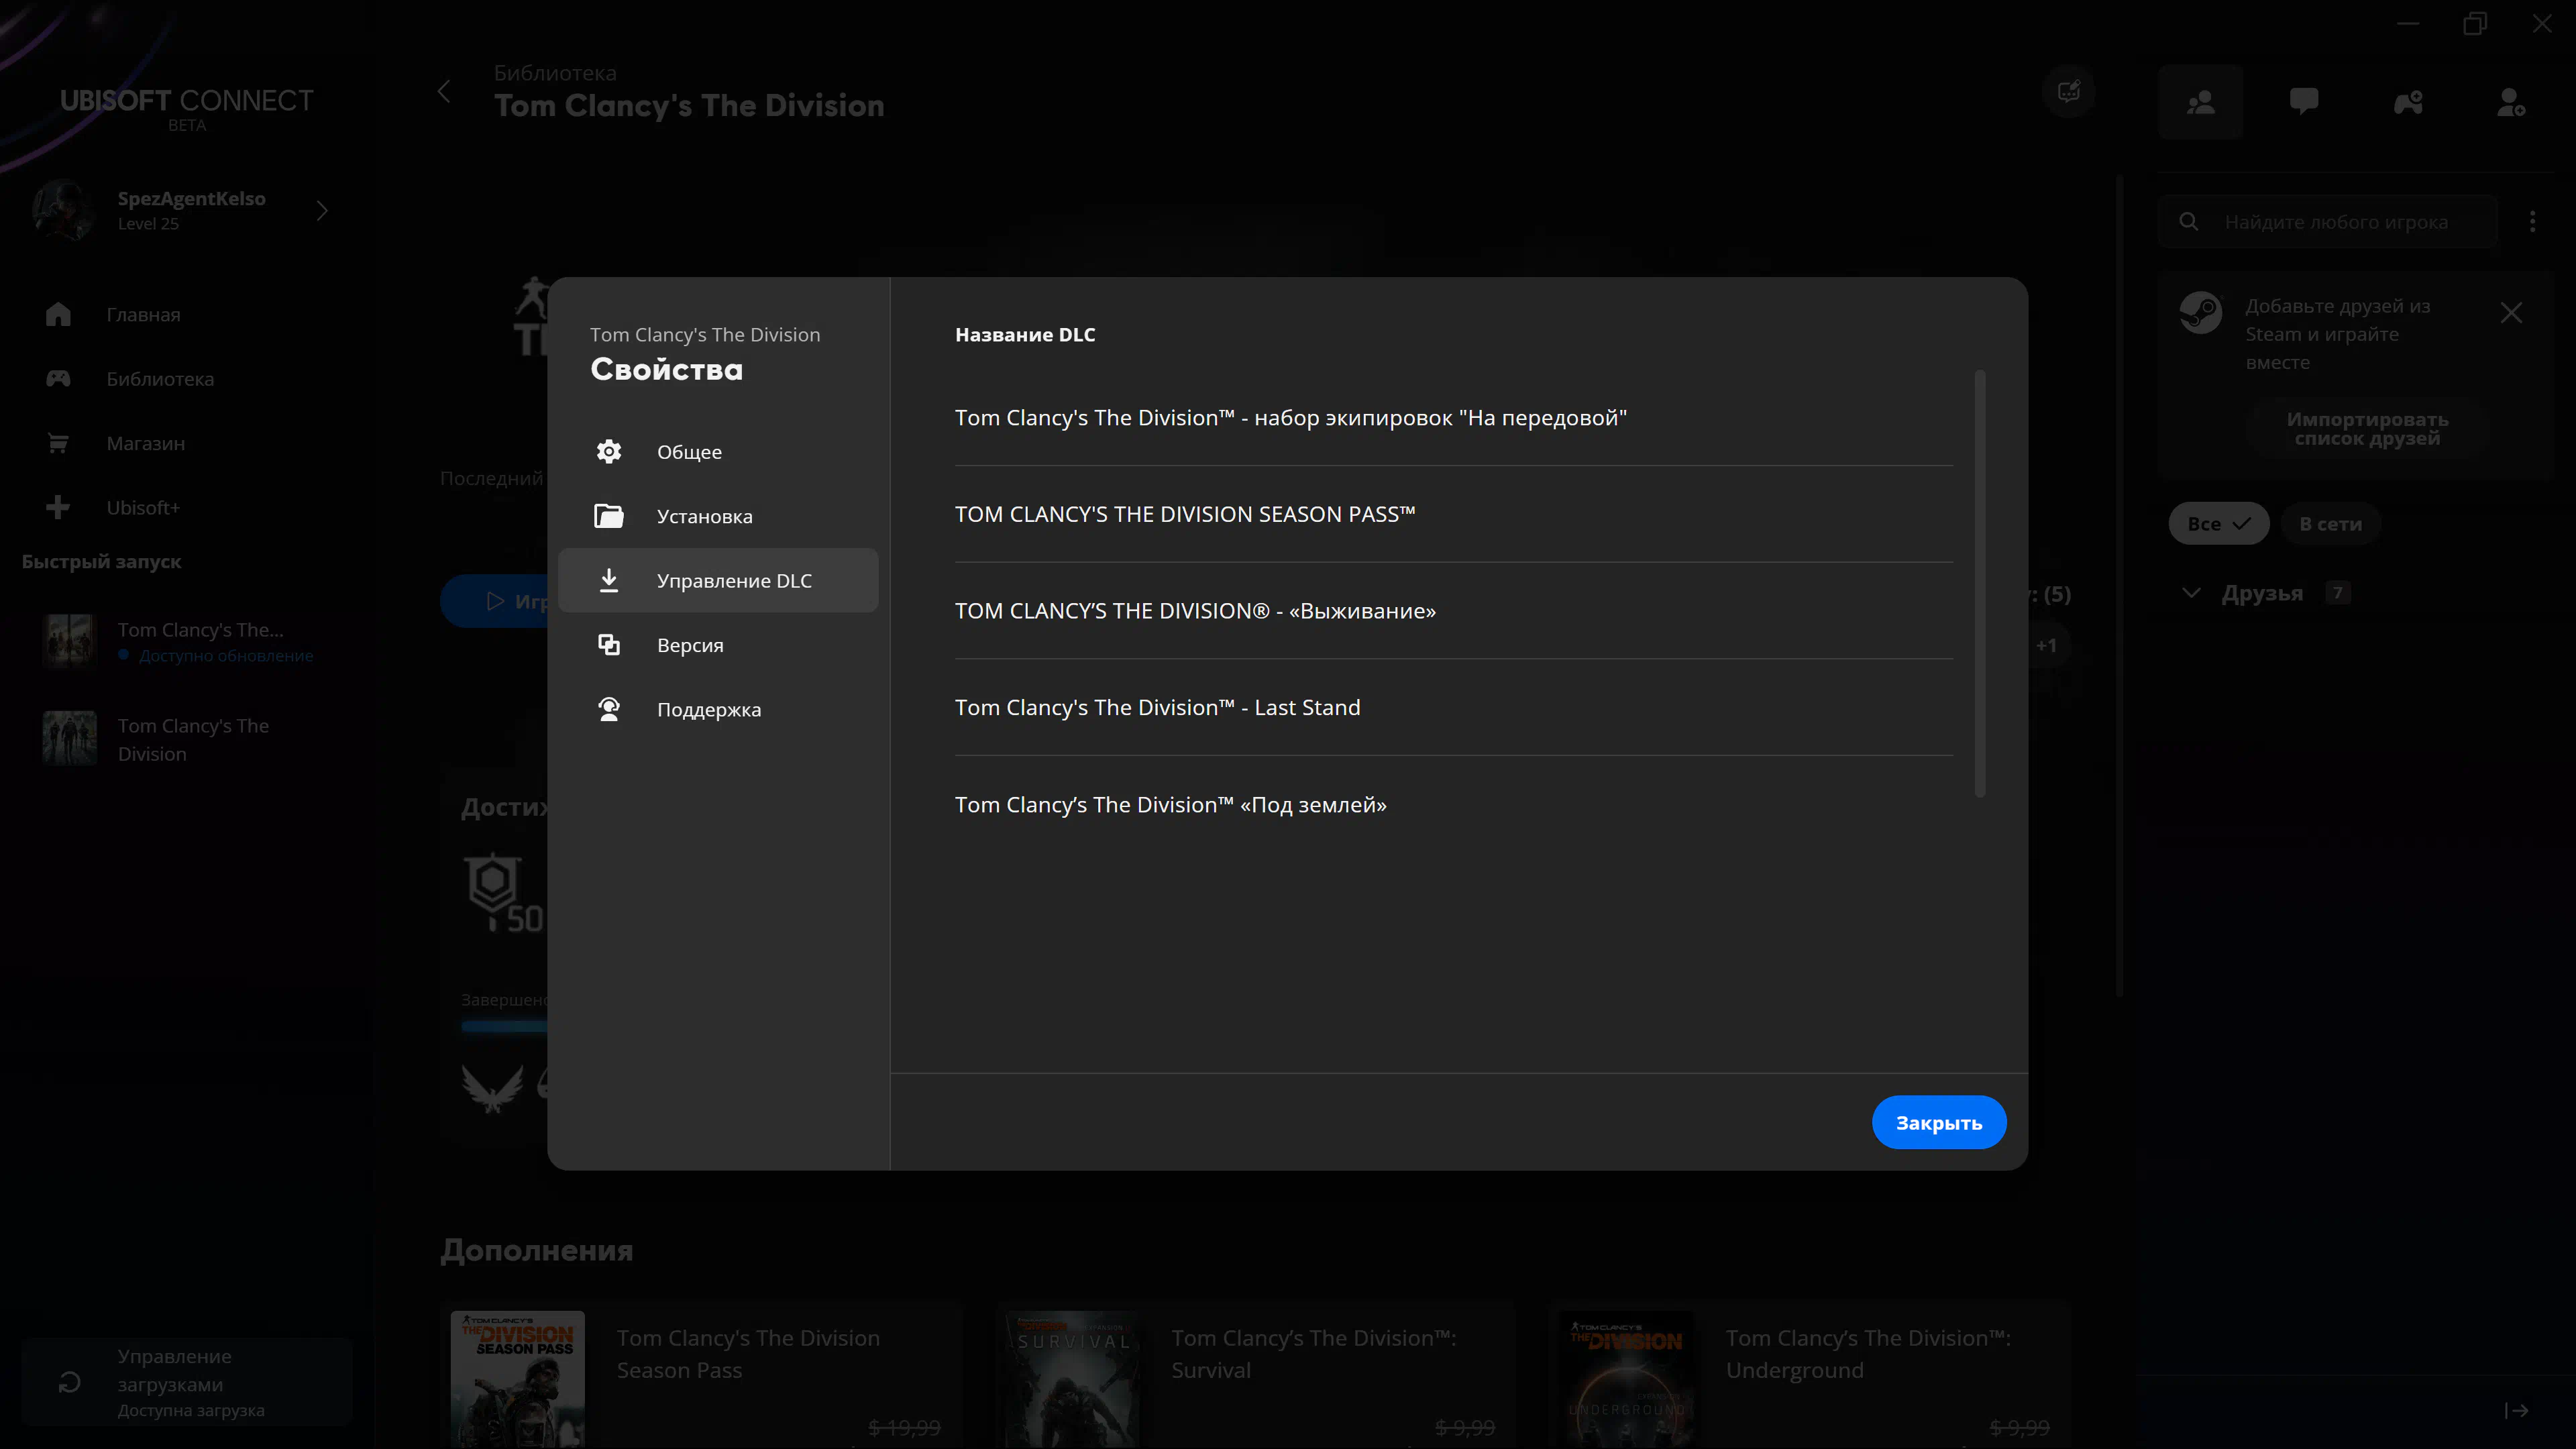Click the SpezAgentKelso avatar
The height and width of the screenshot is (1449, 2576).
pos(65,210)
